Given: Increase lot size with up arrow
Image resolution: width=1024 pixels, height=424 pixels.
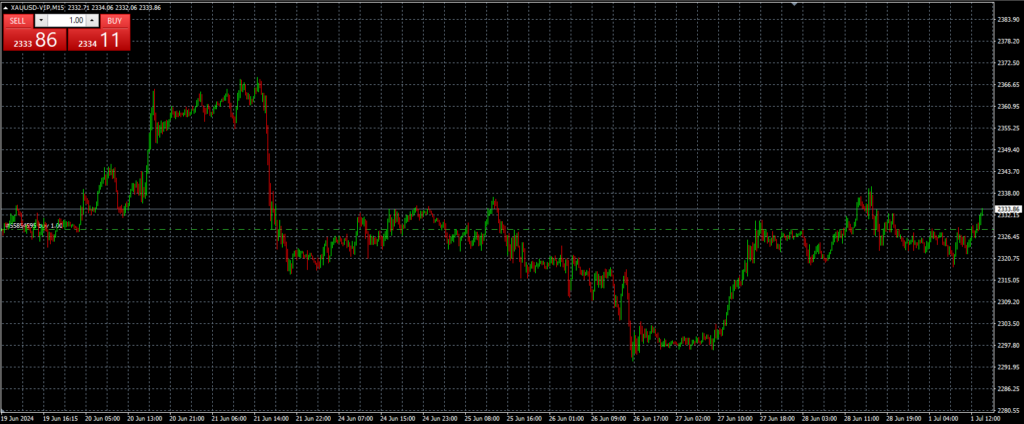Looking at the screenshot, I should [x=92, y=20].
